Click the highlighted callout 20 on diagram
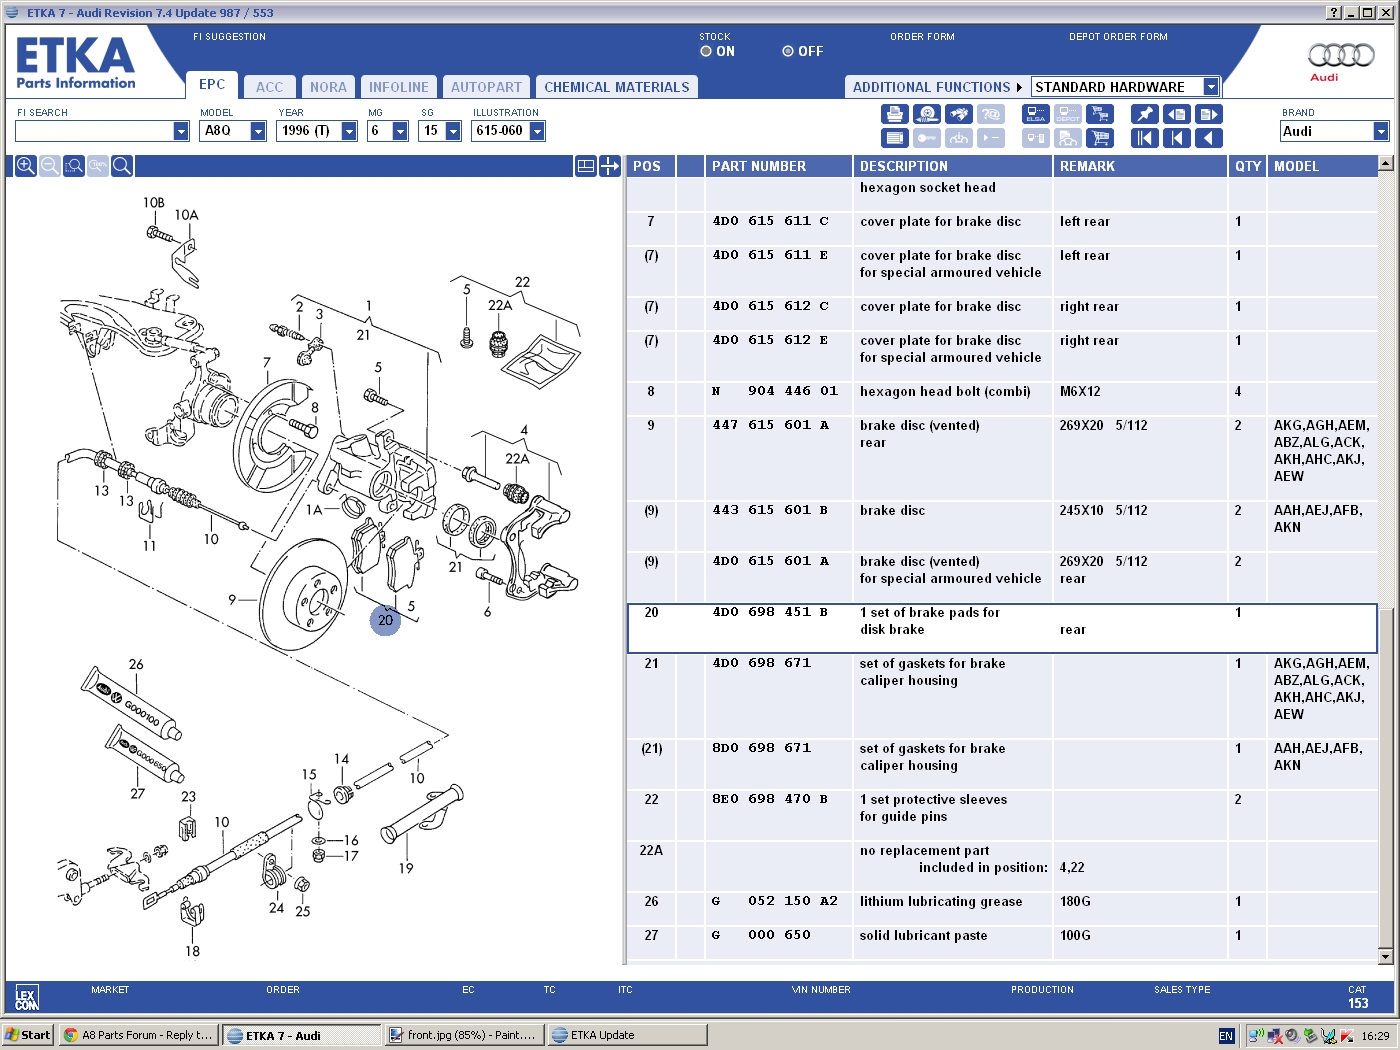The height and width of the screenshot is (1050, 1400). click(385, 620)
